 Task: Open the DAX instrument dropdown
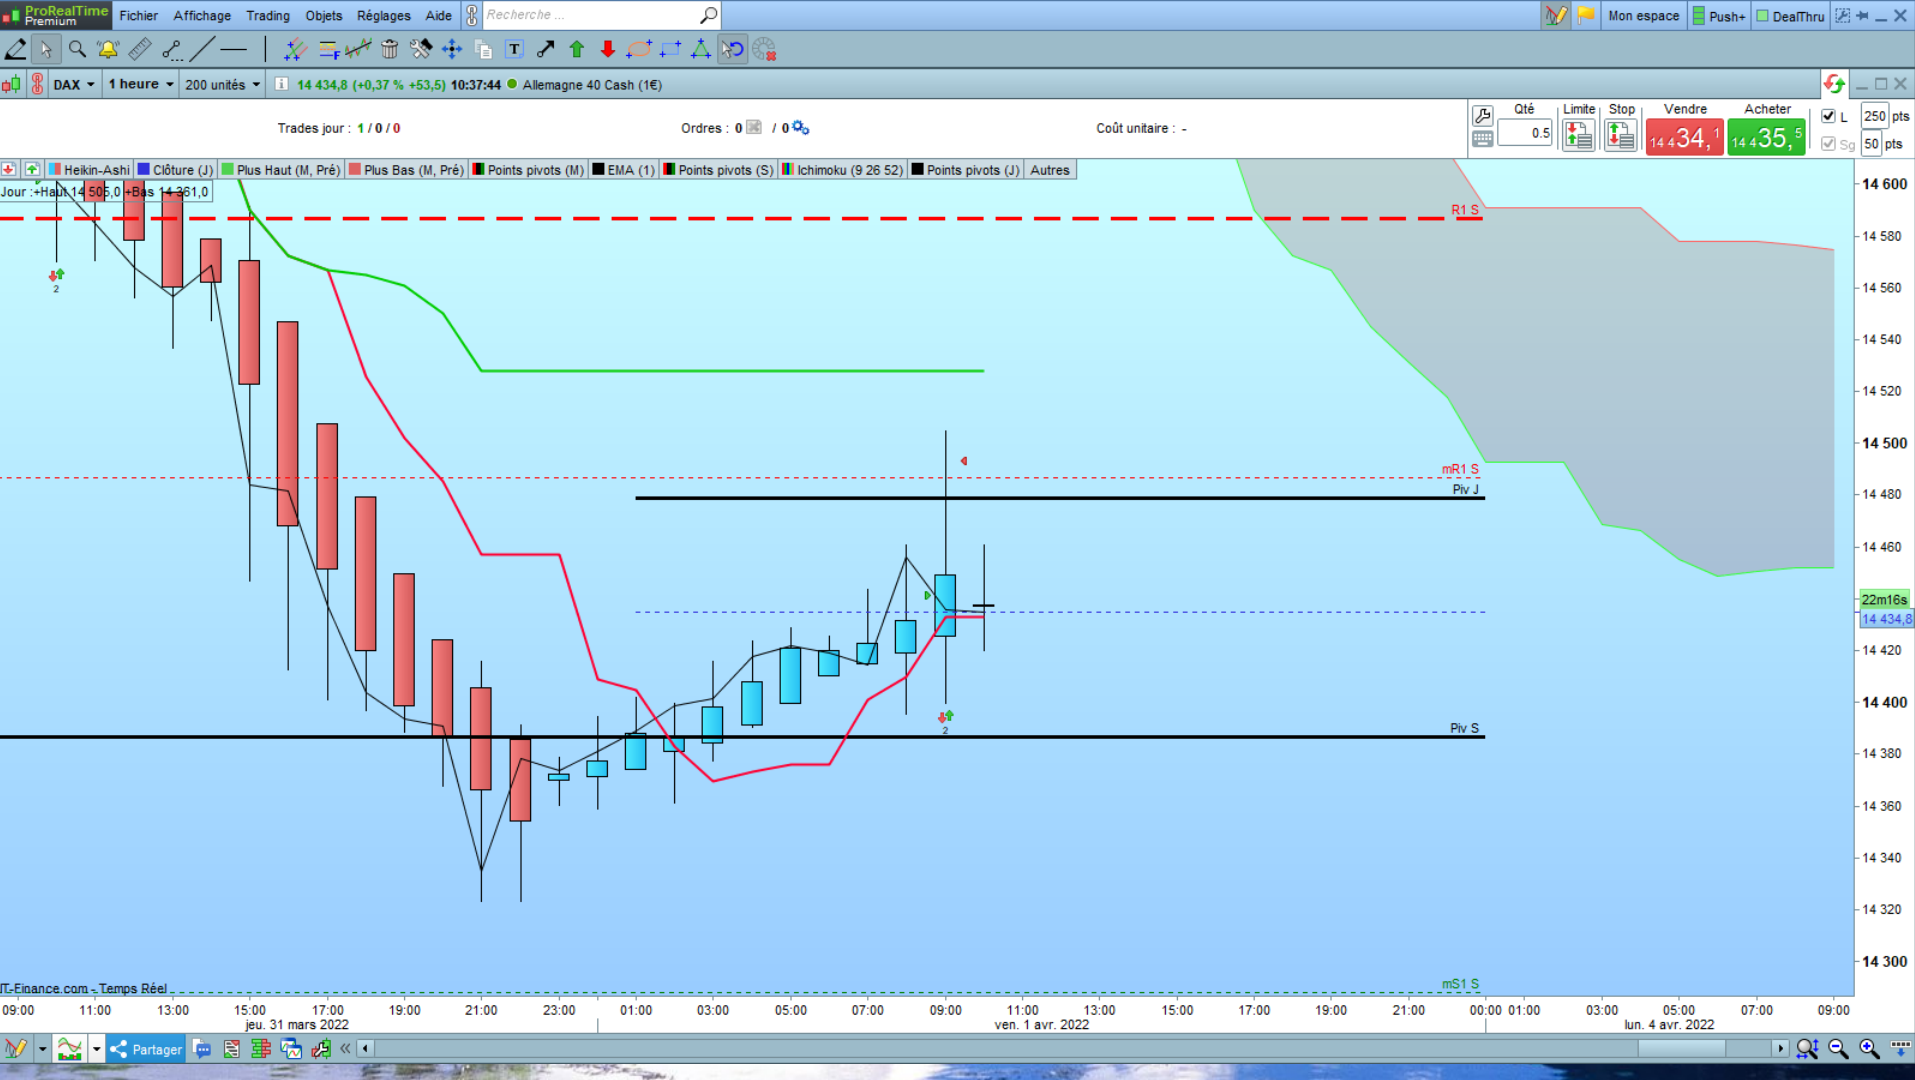tap(74, 85)
